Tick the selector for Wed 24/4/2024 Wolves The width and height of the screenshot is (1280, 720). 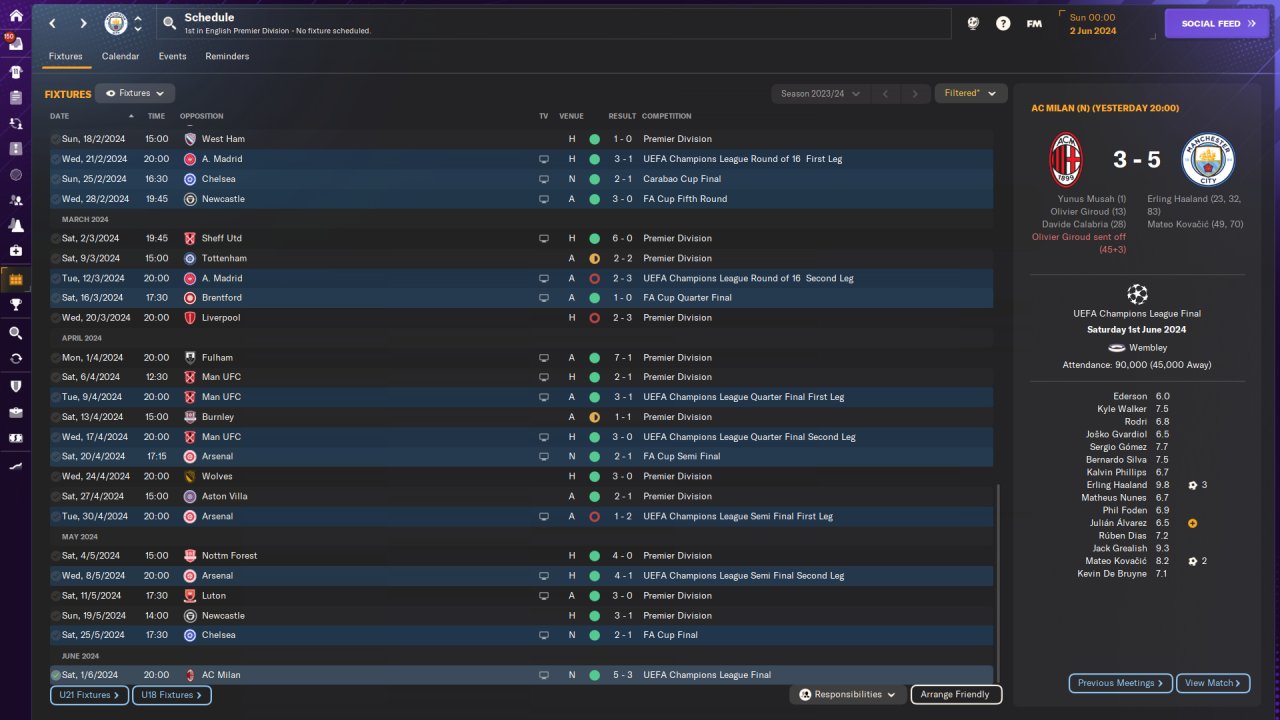[x=55, y=476]
